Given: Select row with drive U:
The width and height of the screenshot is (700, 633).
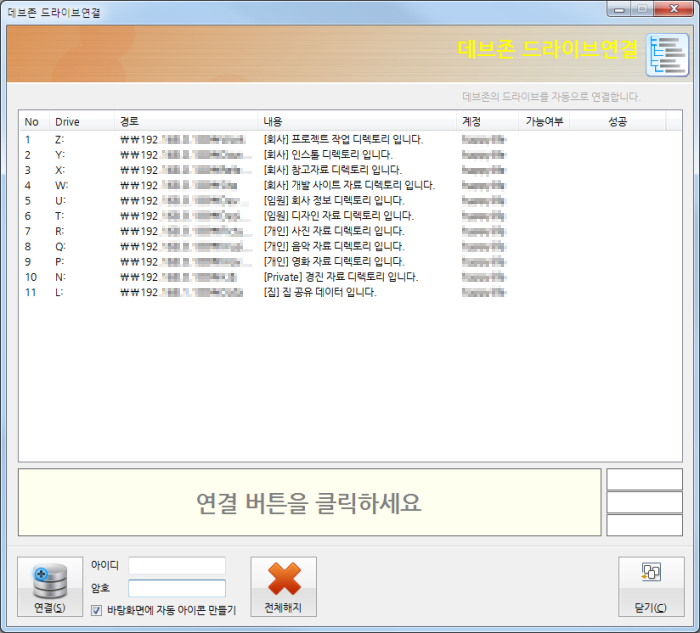Looking at the screenshot, I should [x=350, y=201].
